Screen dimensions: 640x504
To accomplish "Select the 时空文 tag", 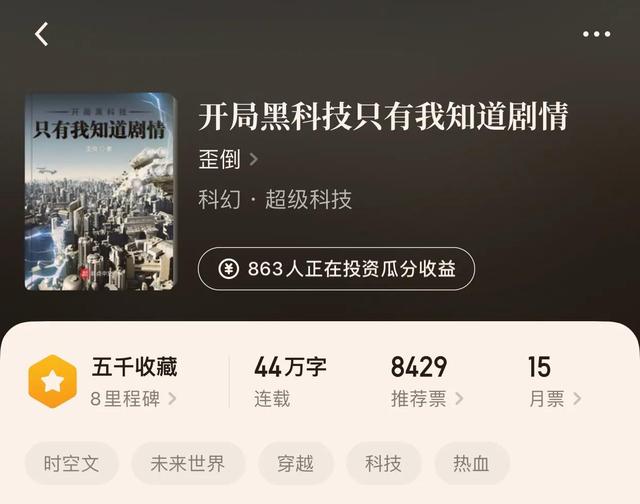I will point(72,464).
